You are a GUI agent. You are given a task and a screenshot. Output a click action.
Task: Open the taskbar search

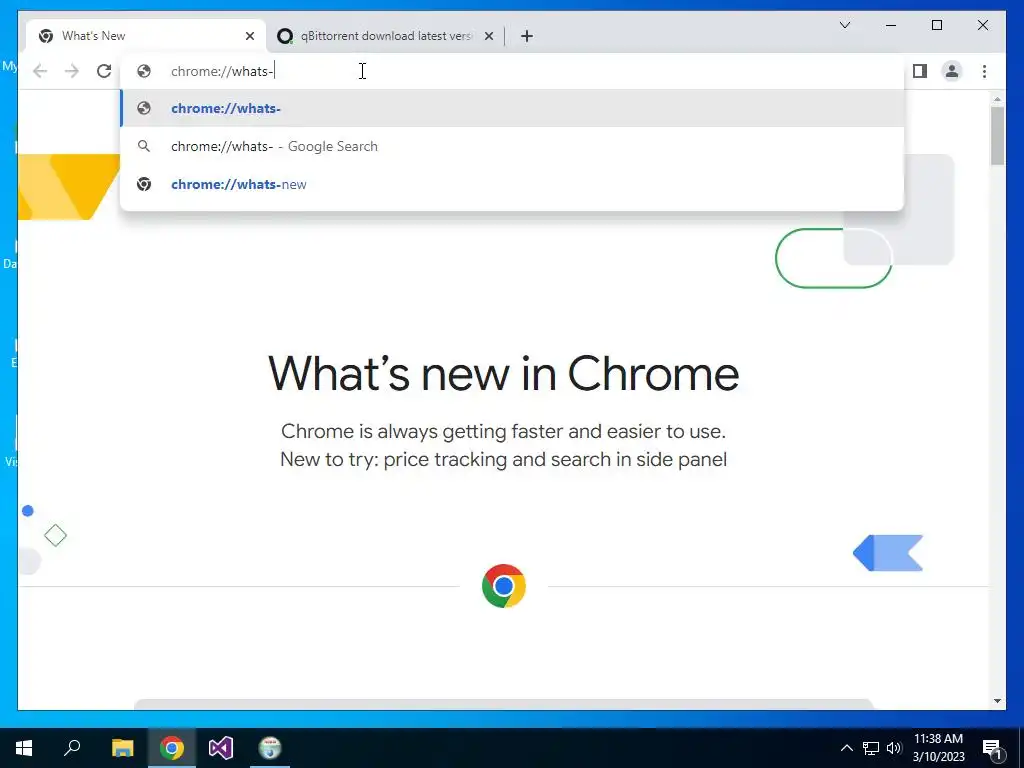(72, 748)
